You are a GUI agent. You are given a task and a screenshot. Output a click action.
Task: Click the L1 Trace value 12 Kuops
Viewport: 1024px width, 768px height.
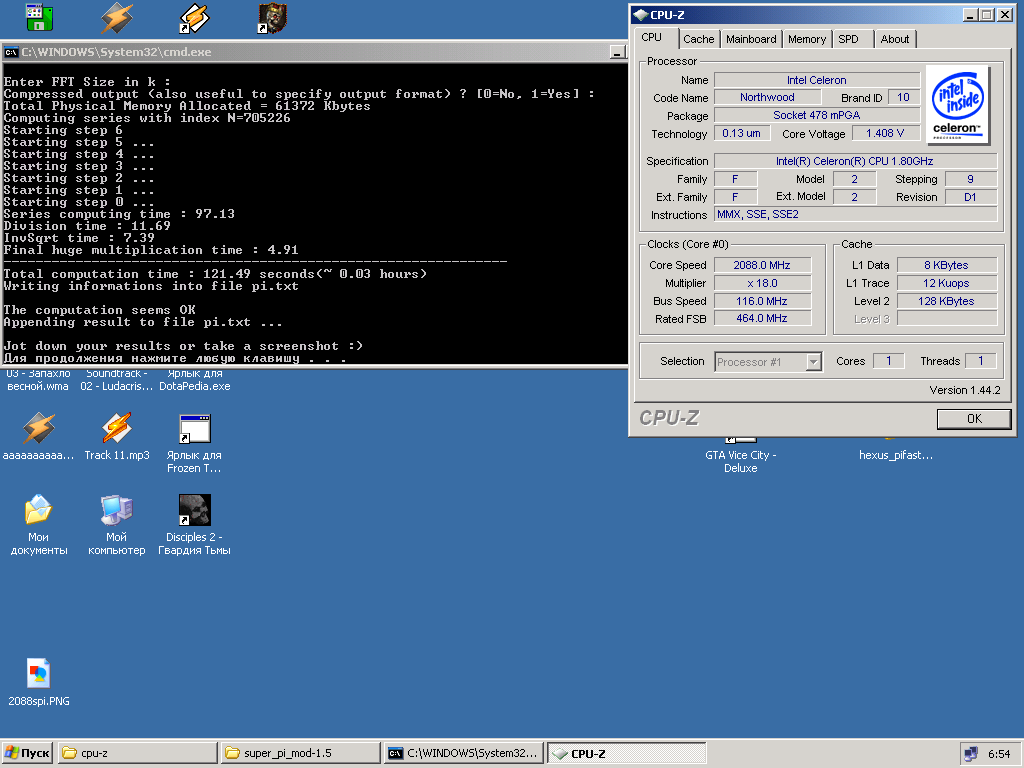(946, 283)
